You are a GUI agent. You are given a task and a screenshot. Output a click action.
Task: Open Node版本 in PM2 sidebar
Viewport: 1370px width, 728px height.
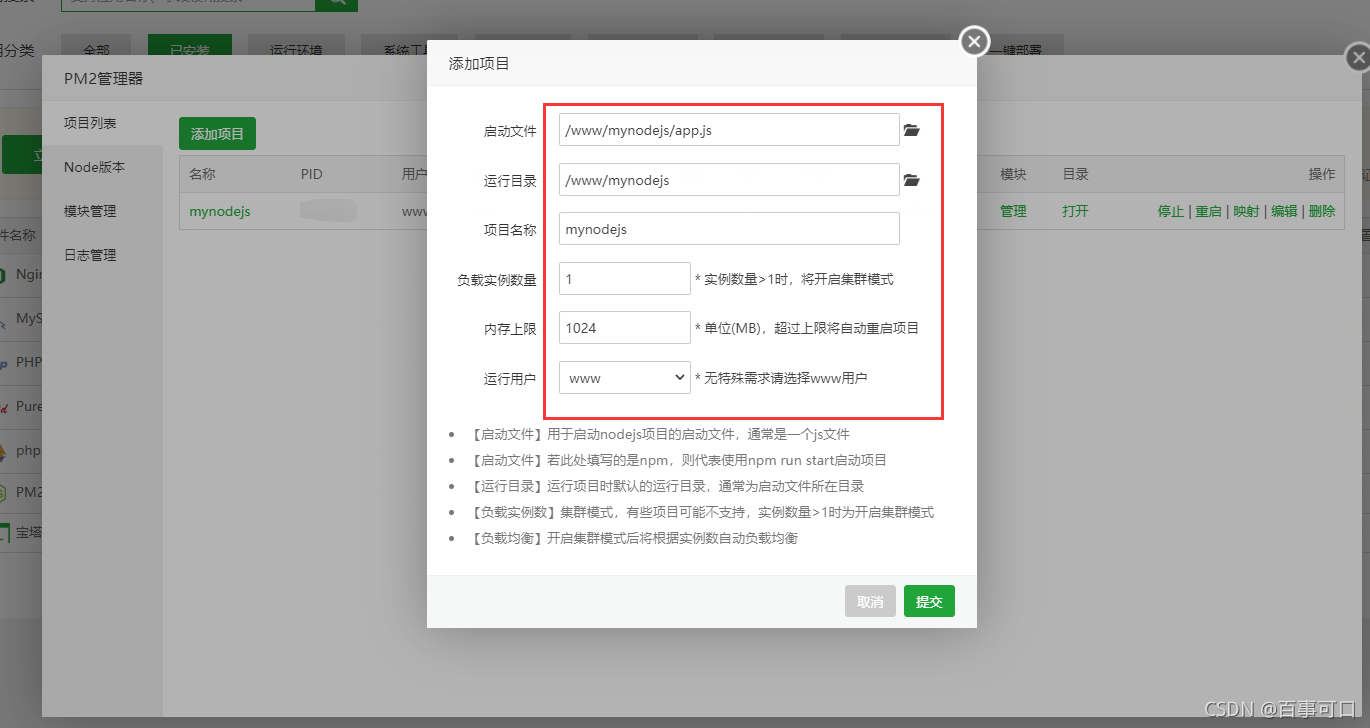102,167
